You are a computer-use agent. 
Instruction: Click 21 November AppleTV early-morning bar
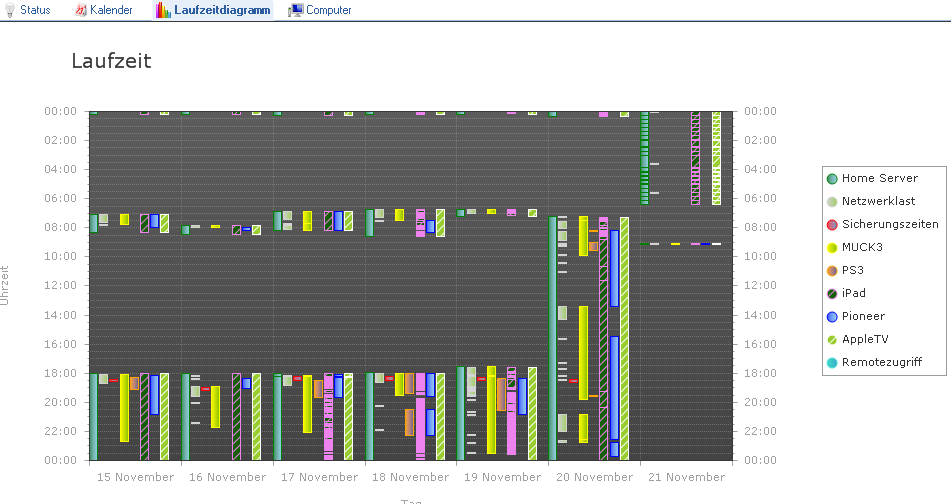tap(716, 158)
